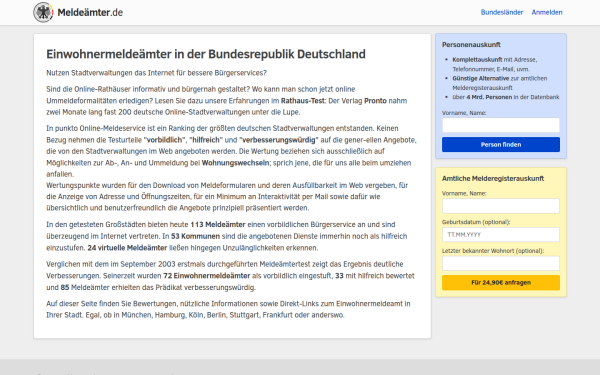Click the Letzter bekannter Wohnort (optional) label
The width and height of the screenshot is (600, 375).
pos(493,251)
